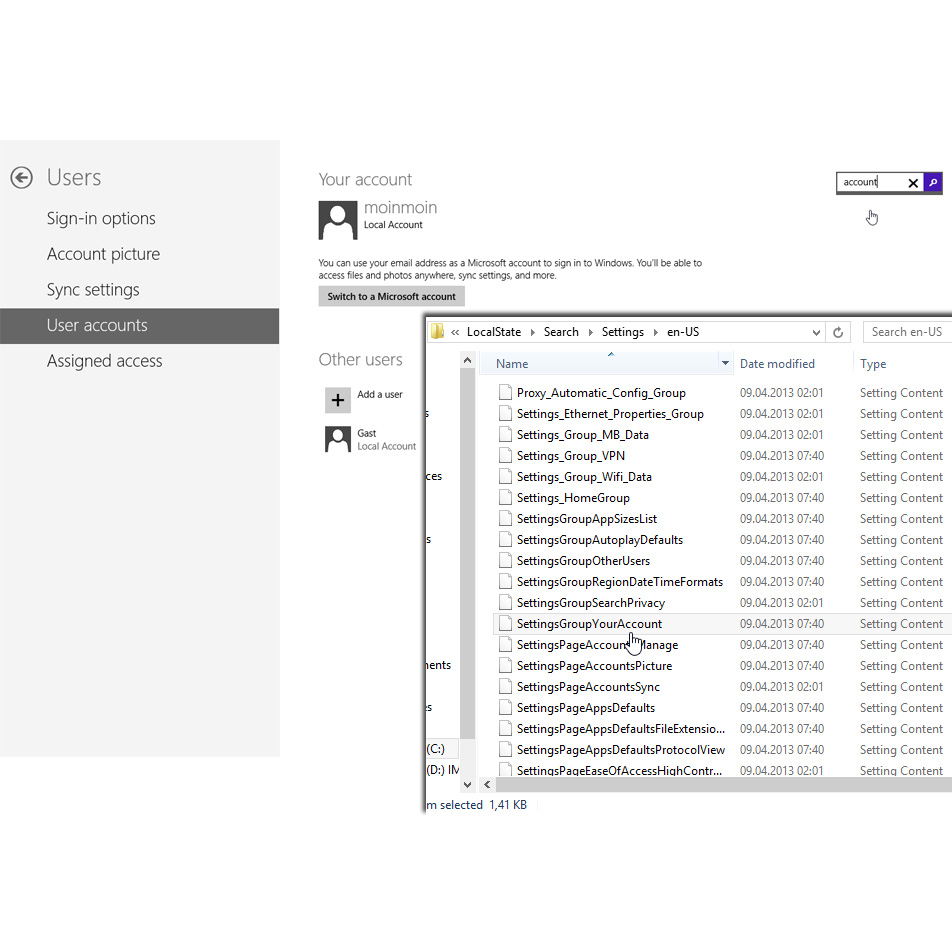Select the Gast user avatar

tap(338, 439)
